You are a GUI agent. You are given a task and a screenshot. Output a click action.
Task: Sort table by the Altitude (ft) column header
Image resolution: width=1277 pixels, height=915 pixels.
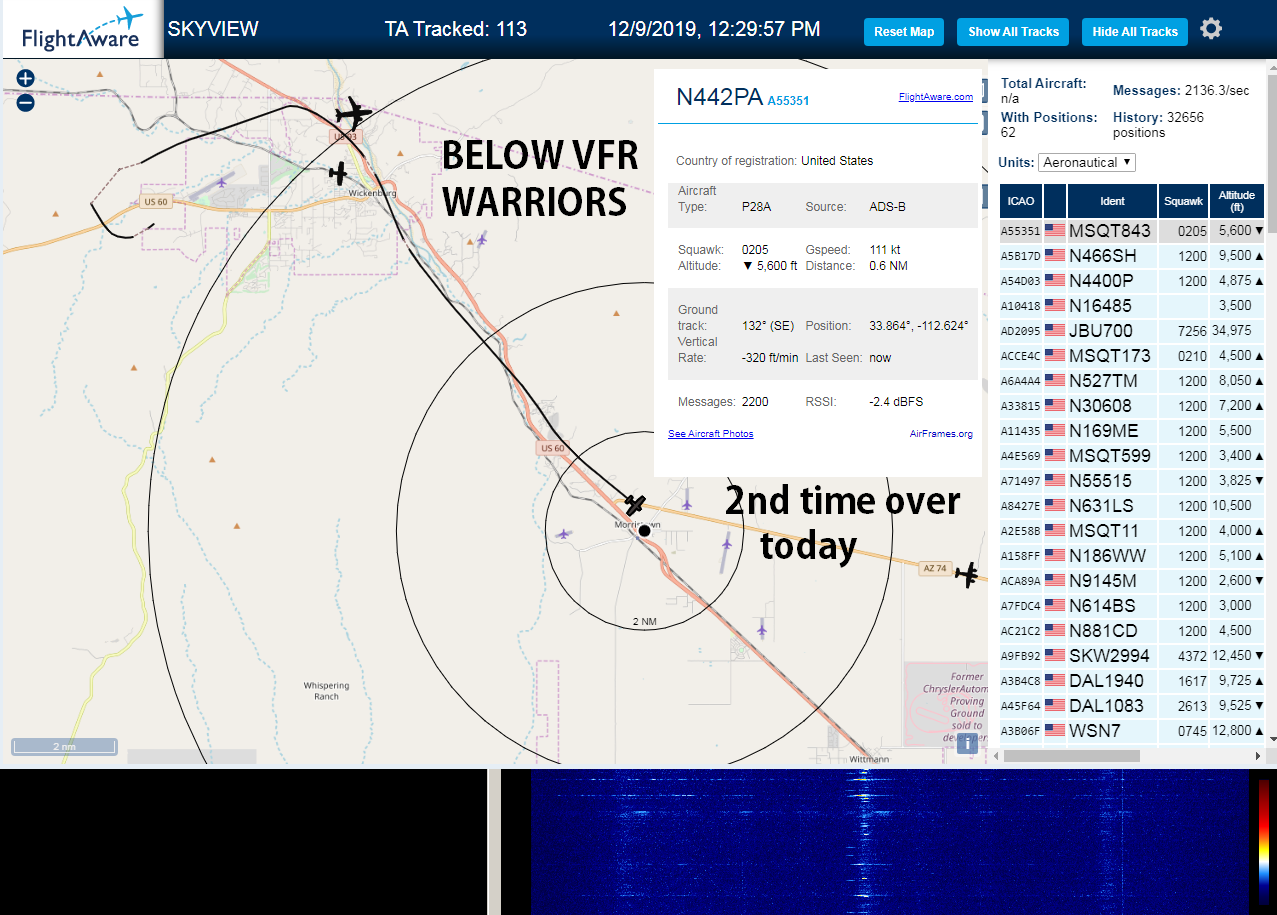(x=1237, y=201)
